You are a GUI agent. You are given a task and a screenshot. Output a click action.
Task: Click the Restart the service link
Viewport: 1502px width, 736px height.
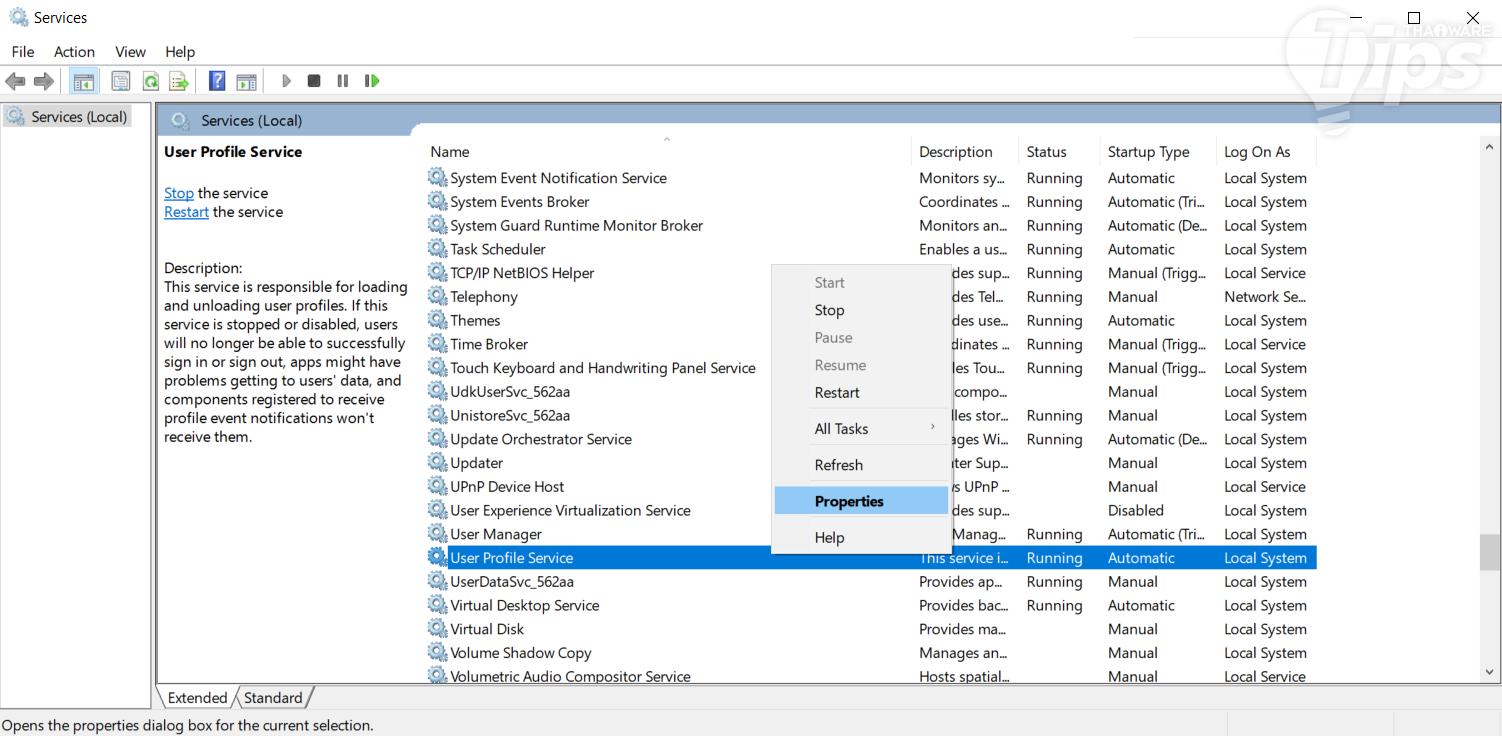186,212
